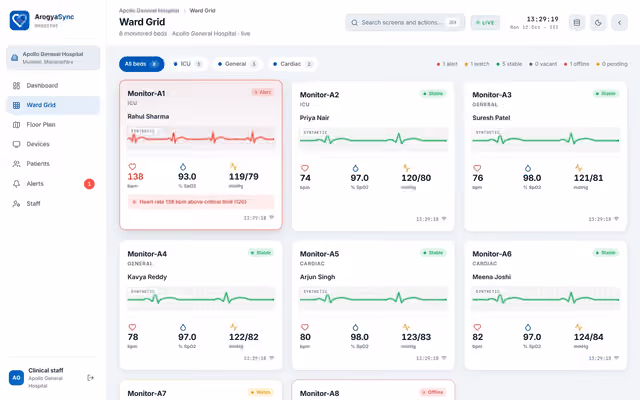Click the SpO2 droplet icon on Monitor-A2
The image size is (640, 400).
tap(356, 168)
